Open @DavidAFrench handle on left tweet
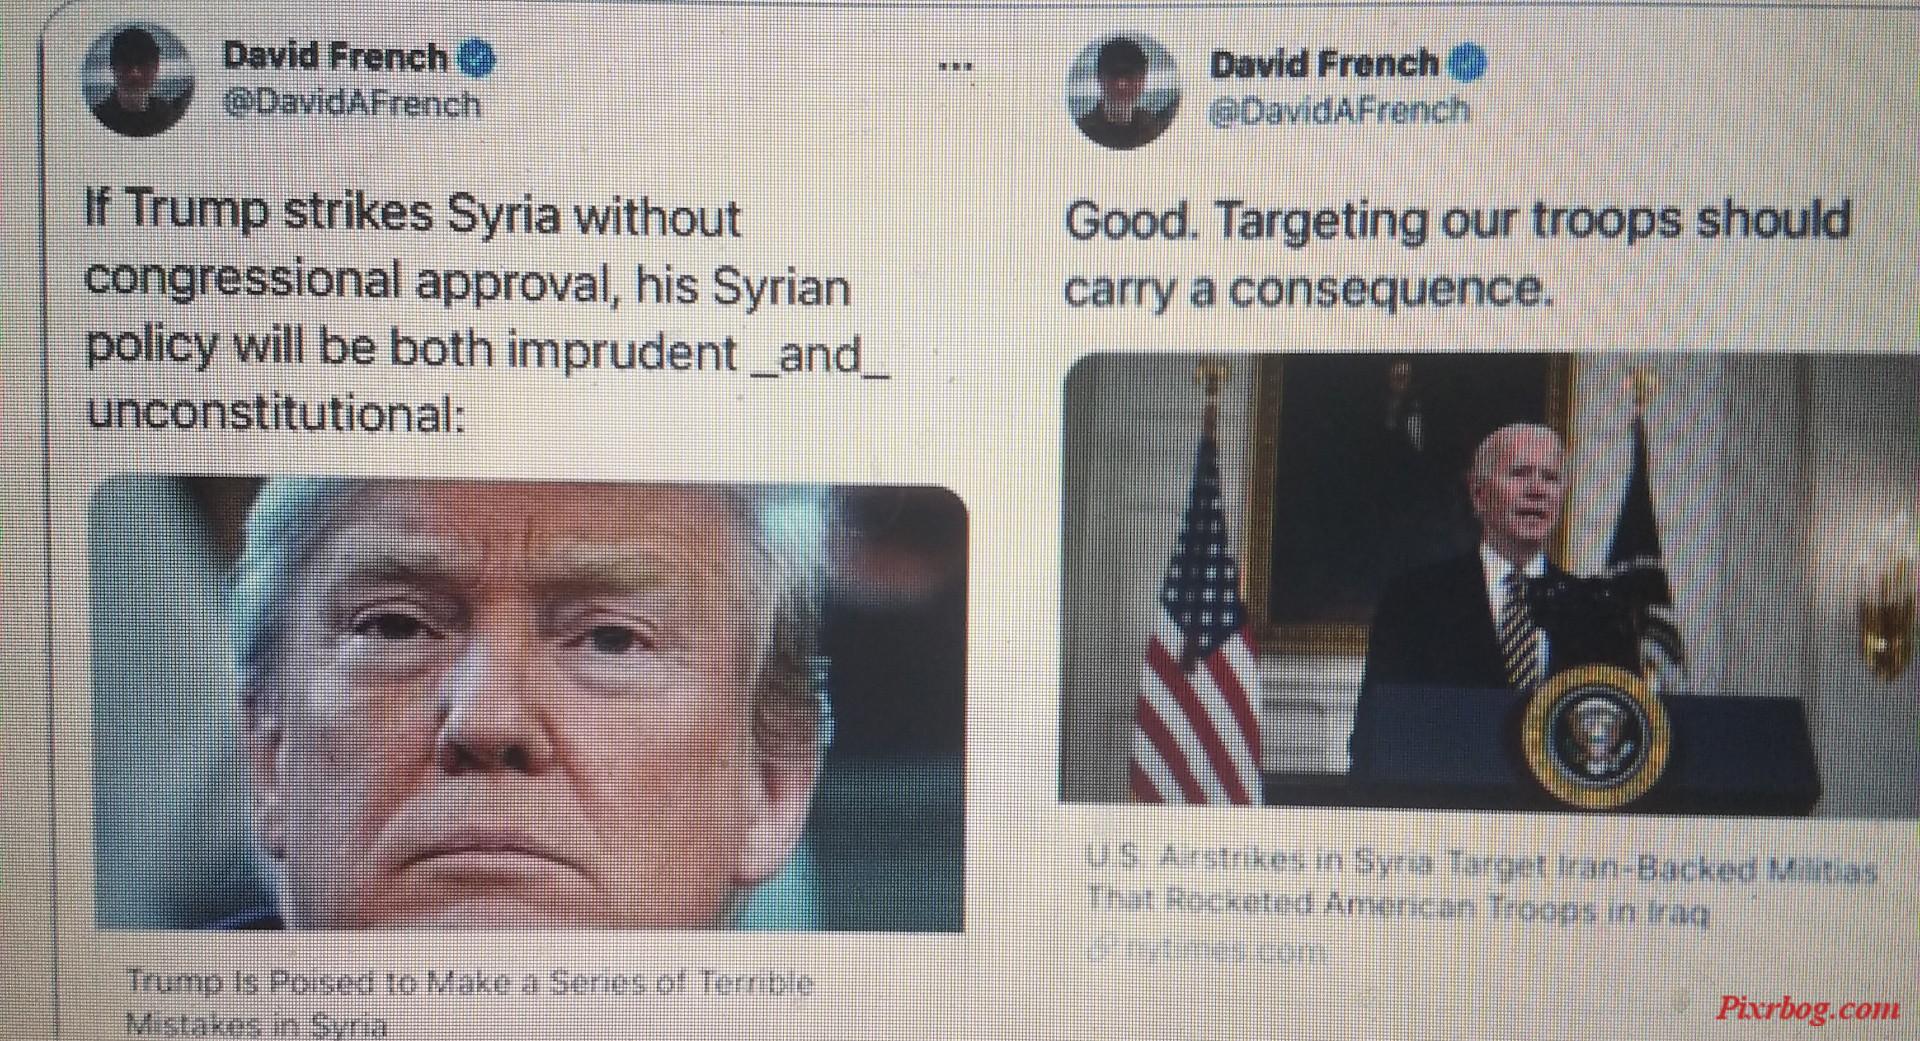 pos(351,104)
